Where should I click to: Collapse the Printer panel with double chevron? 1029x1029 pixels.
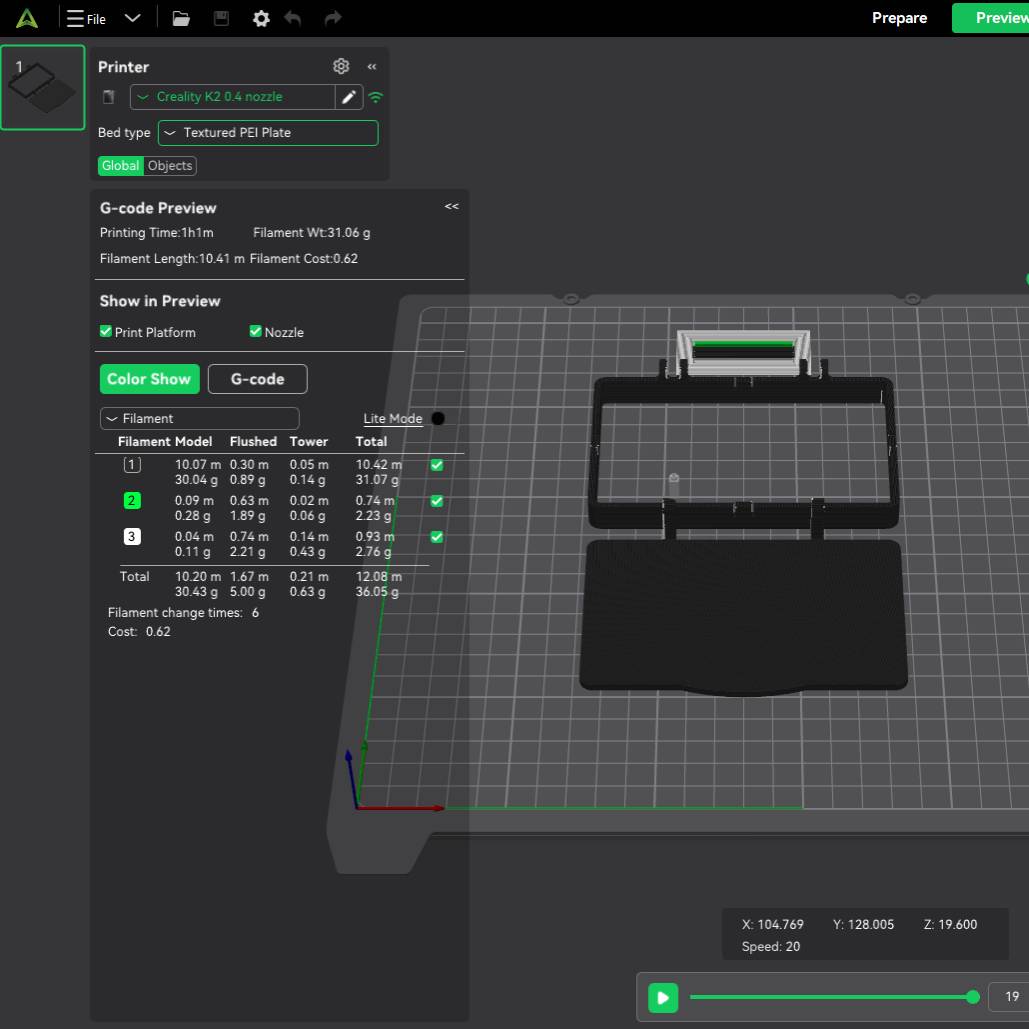(x=372, y=66)
